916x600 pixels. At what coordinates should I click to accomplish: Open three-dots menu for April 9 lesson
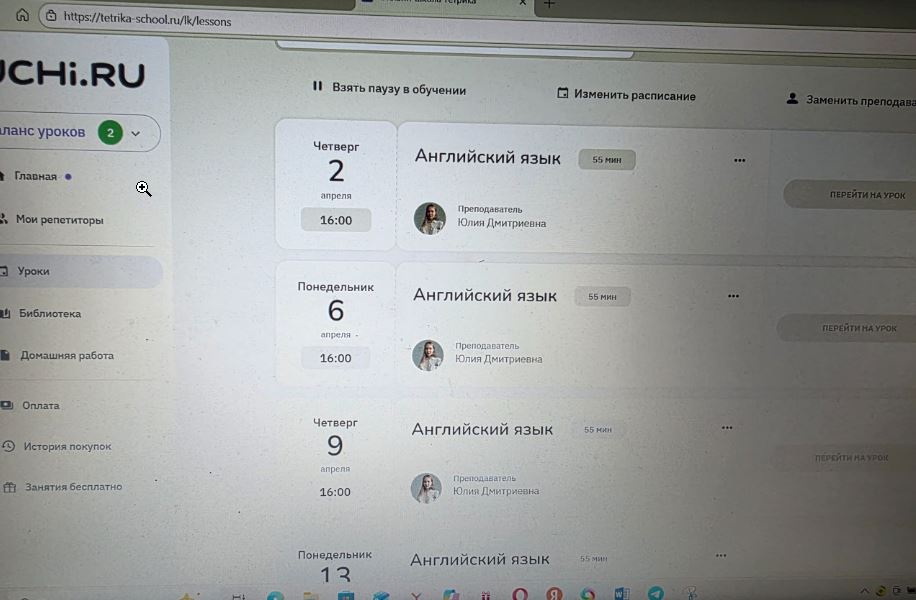click(x=727, y=428)
